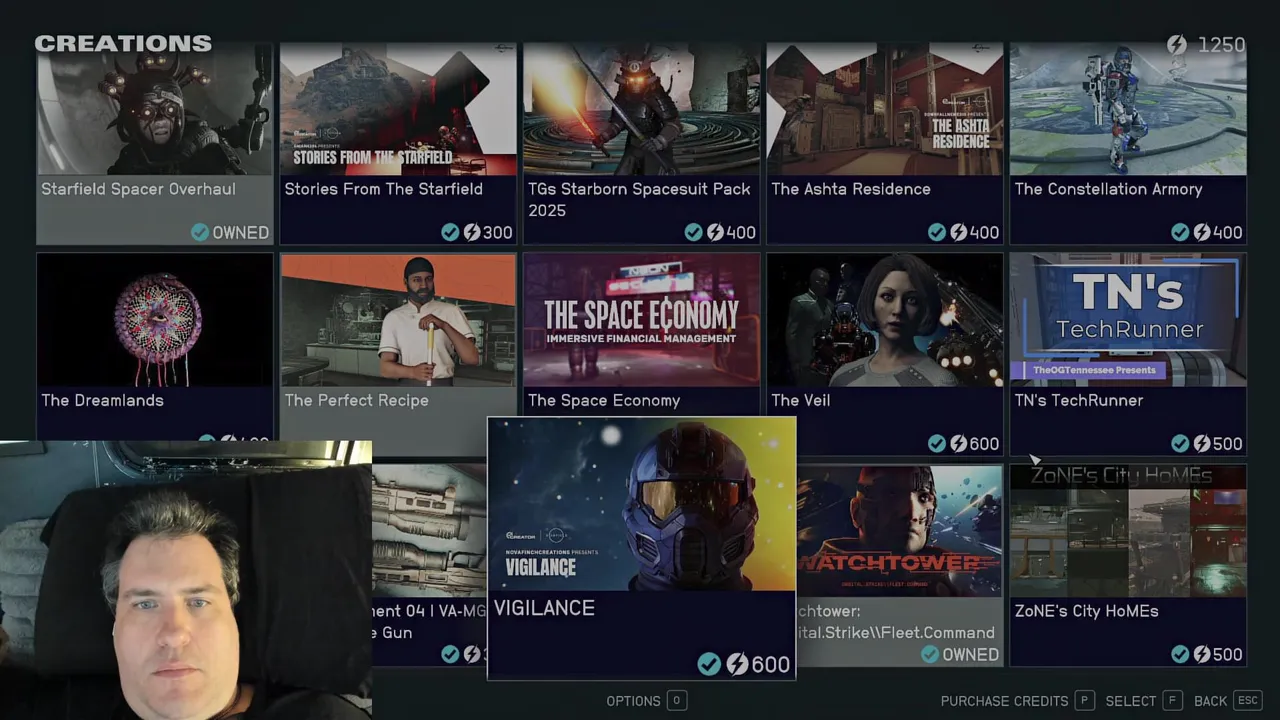Click credit bolt icon on The Constellation Armory
Viewport: 1280px width, 720px height.
(x=1202, y=232)
